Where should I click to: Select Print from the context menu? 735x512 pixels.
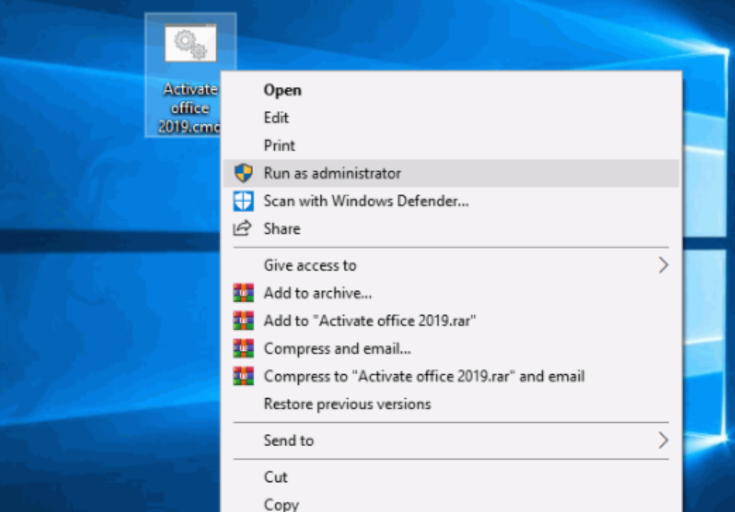click(451, 145)
